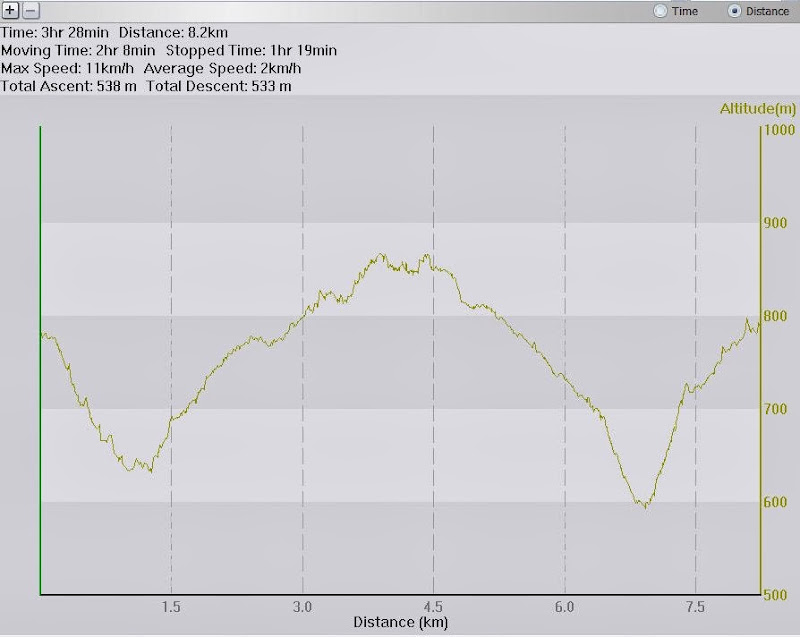Click the 'Total Ascent: 538 m' text
Viewport: 800px width, 637px height.
coord(68,86)
